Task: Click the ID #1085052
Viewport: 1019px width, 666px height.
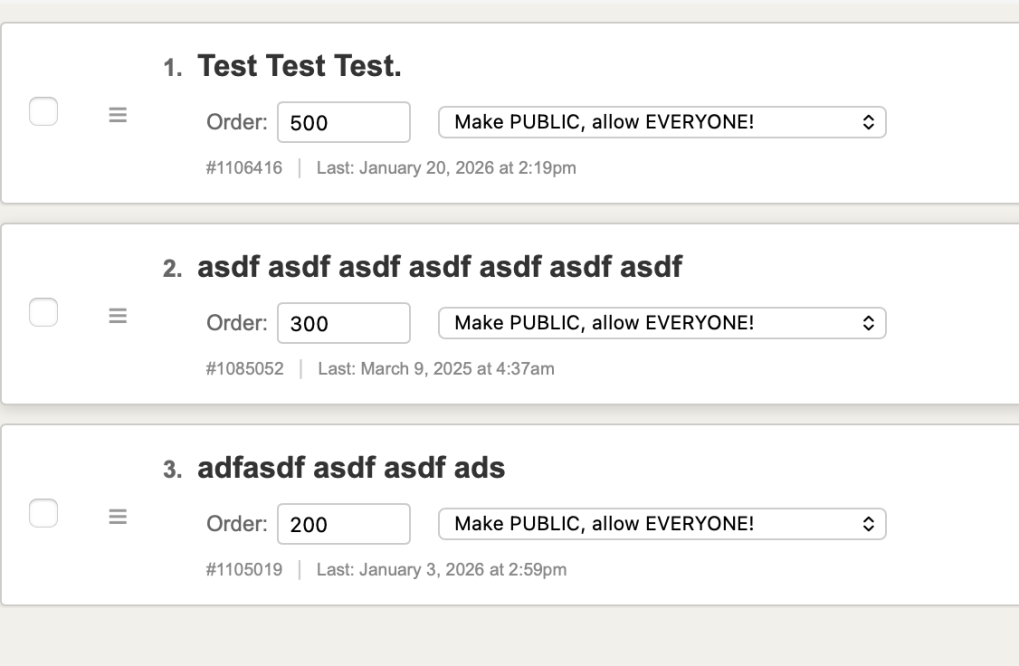Action: tap(244, 369)
